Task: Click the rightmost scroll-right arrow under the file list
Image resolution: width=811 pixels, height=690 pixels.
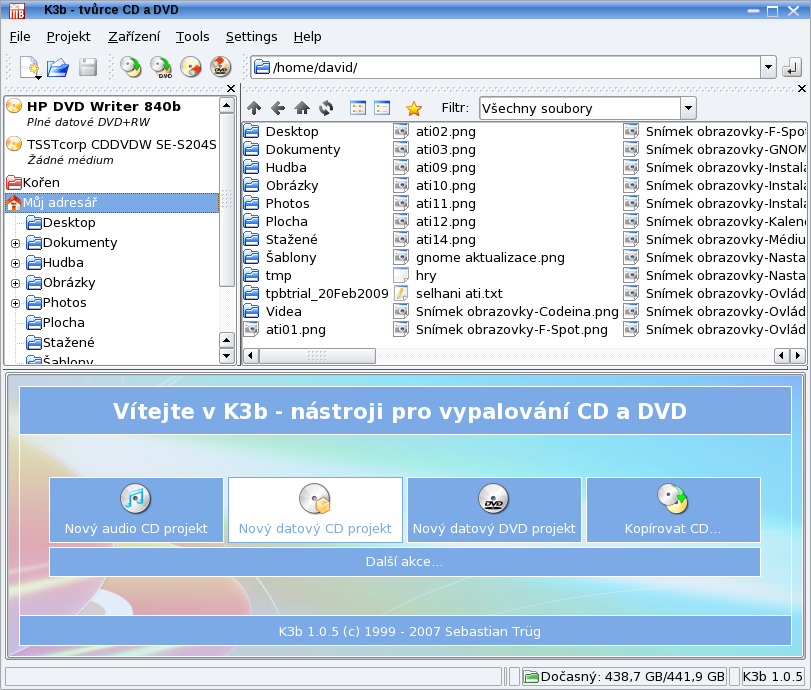Action: [798, 356]
